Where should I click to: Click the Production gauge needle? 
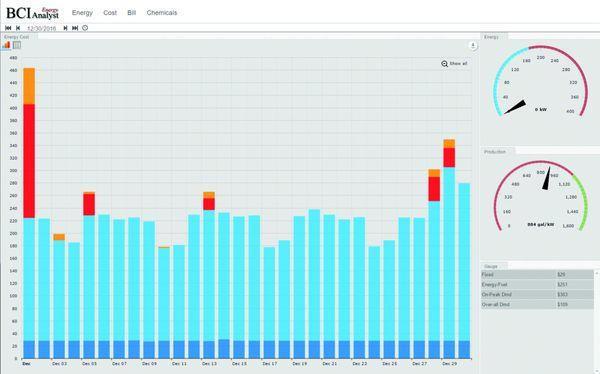point(547,178)
